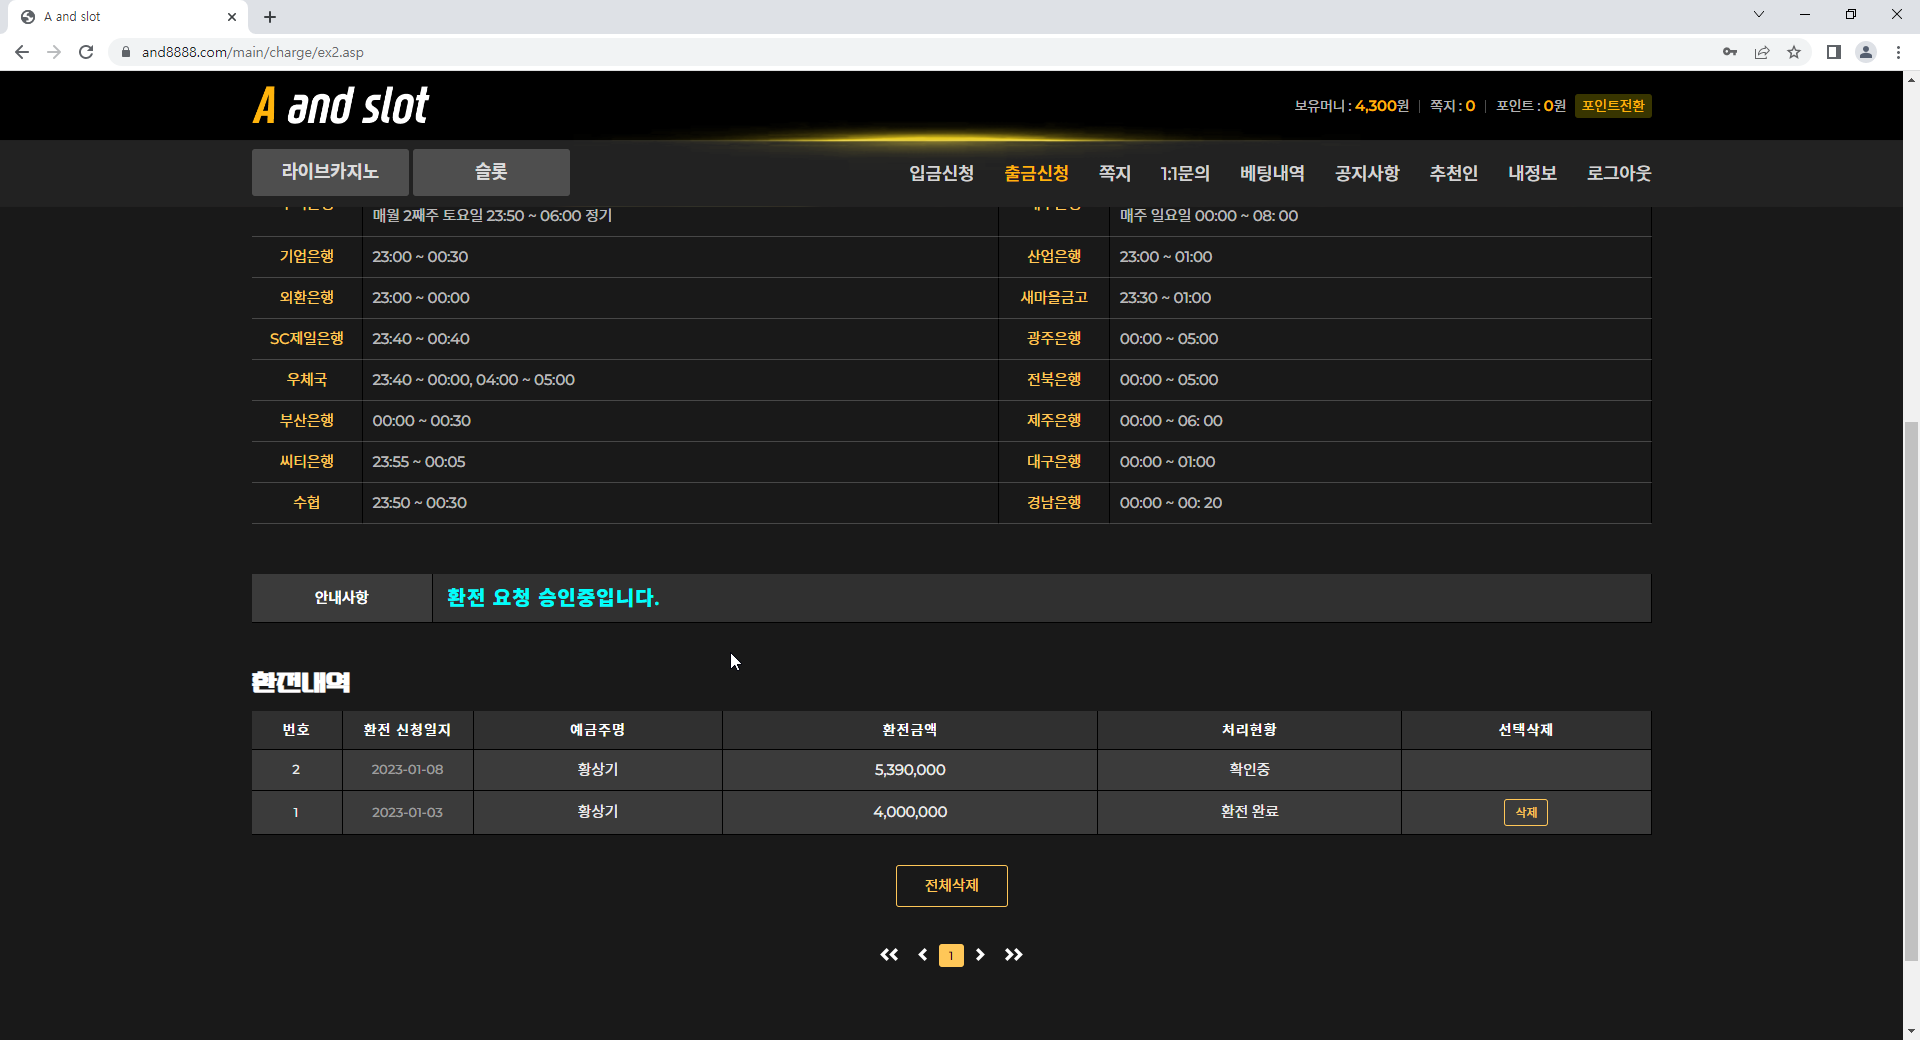Bookmark this page with star icon
Screen dimensions: 1920x1040
coord(1794,52)
